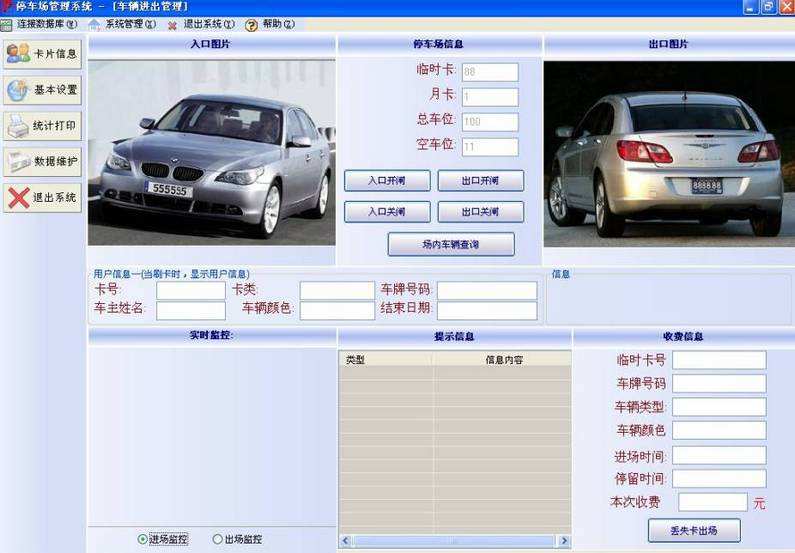Viewport: 795px width, 553px height.
Task: Focus the 车主姓名 input field
Action: 190,310
